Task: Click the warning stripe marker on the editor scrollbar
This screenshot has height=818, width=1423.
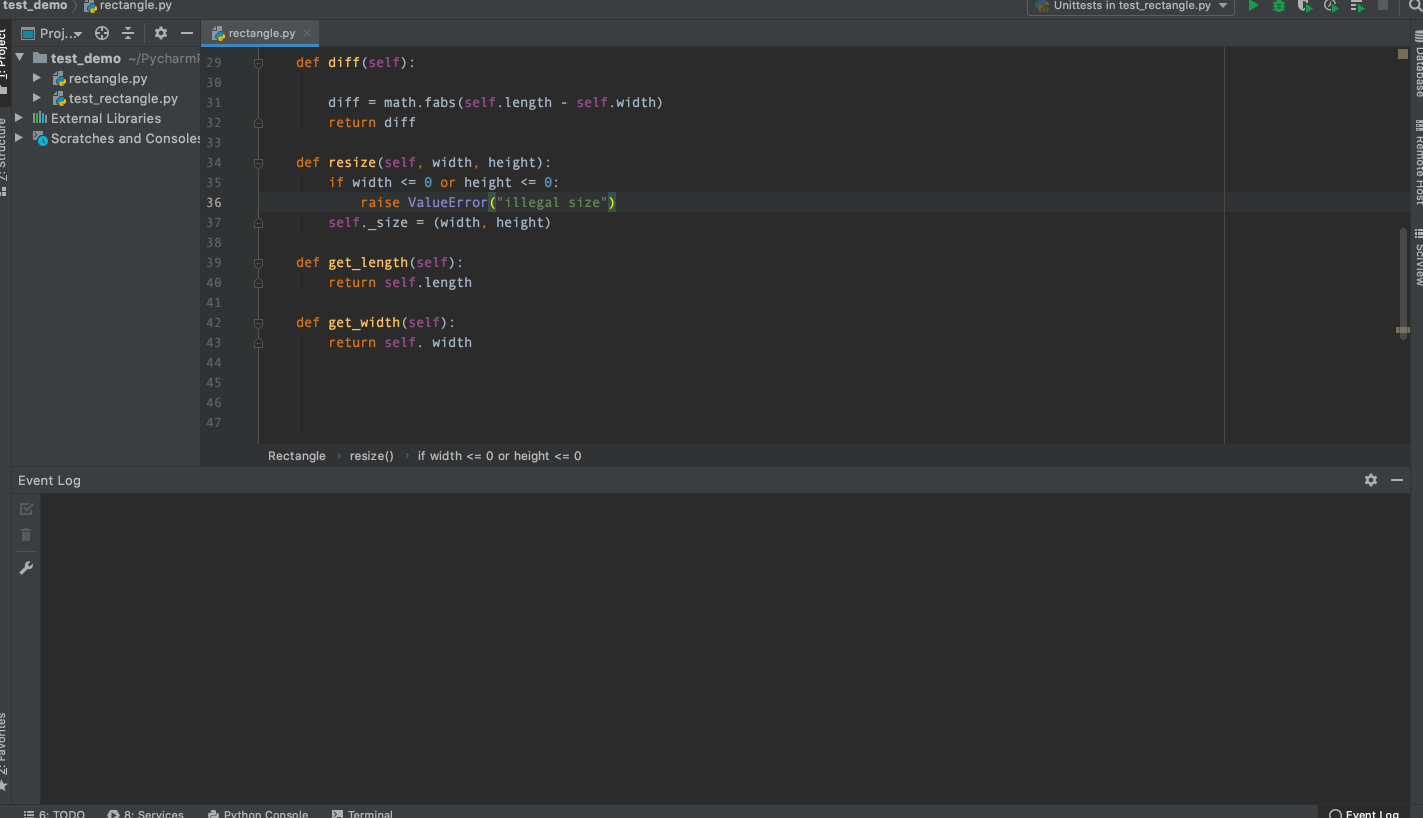Action: coord(1403,329)
